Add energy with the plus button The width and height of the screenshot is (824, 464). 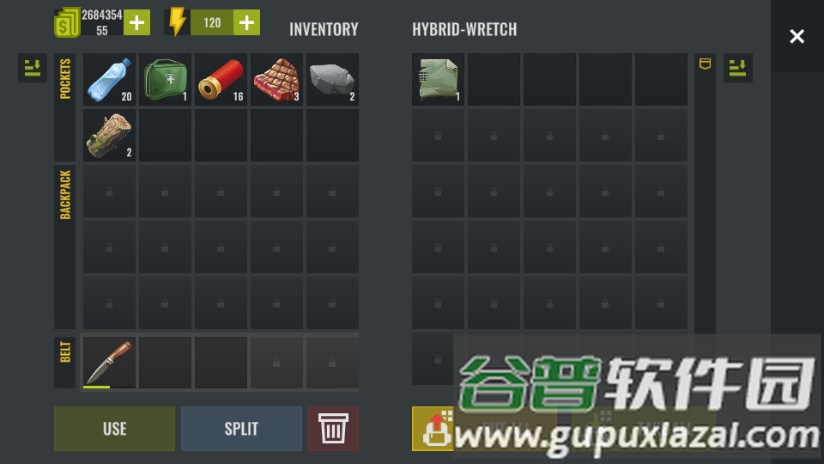246,23
